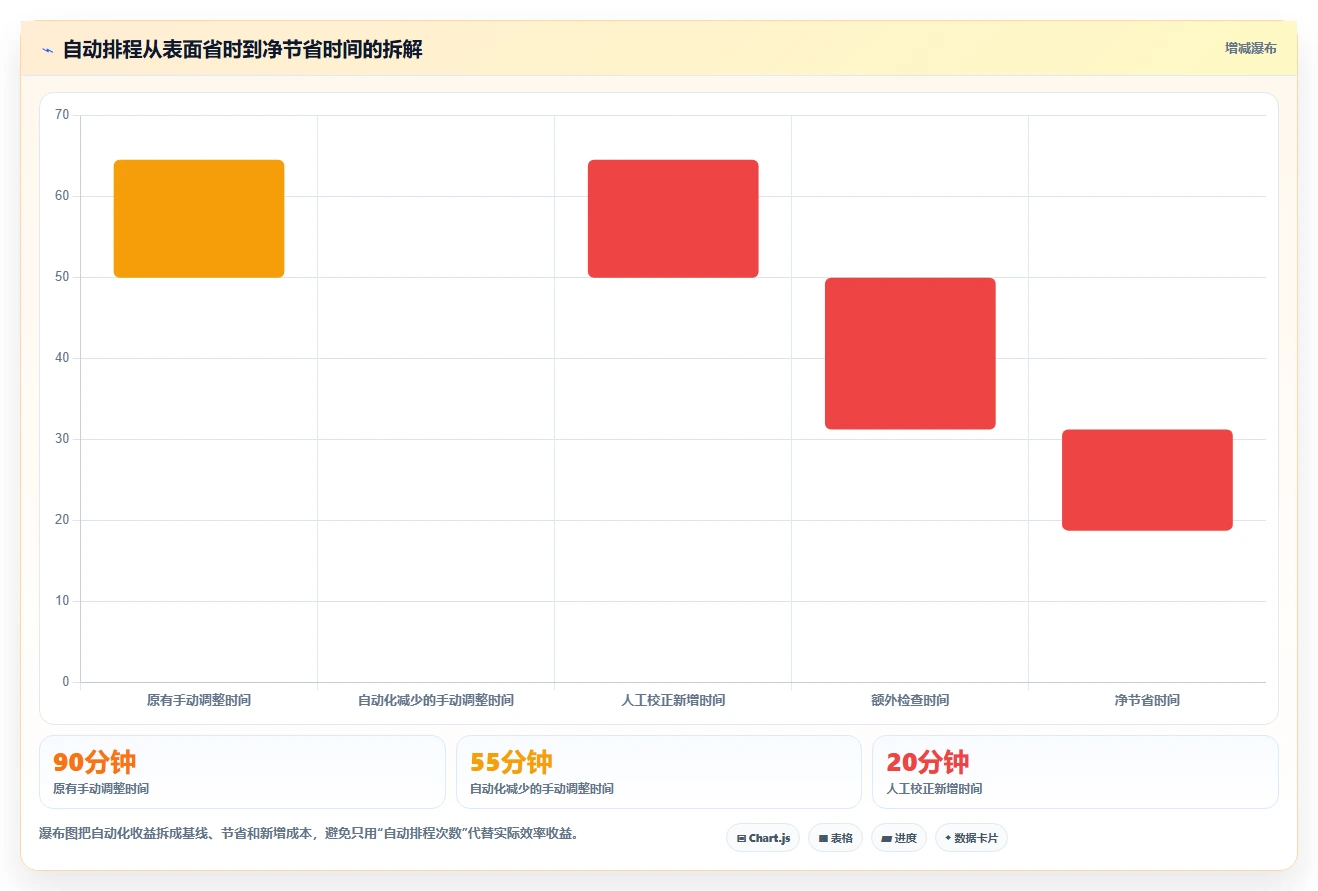Click the lightning icon beside the title
This screenshot has height=891, width=1318.
tap(47, 50)
